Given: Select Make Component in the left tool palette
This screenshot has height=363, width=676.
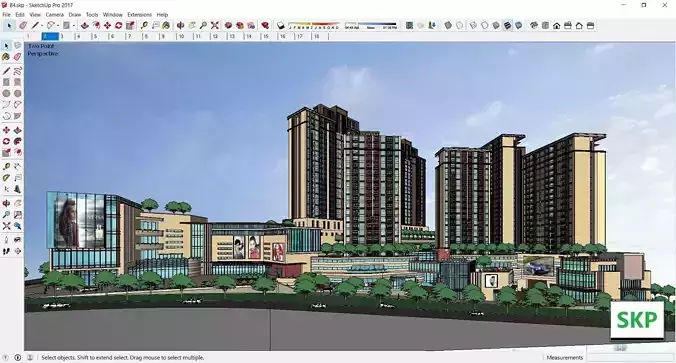Looking at the screenshot, I should coord(18,45).
